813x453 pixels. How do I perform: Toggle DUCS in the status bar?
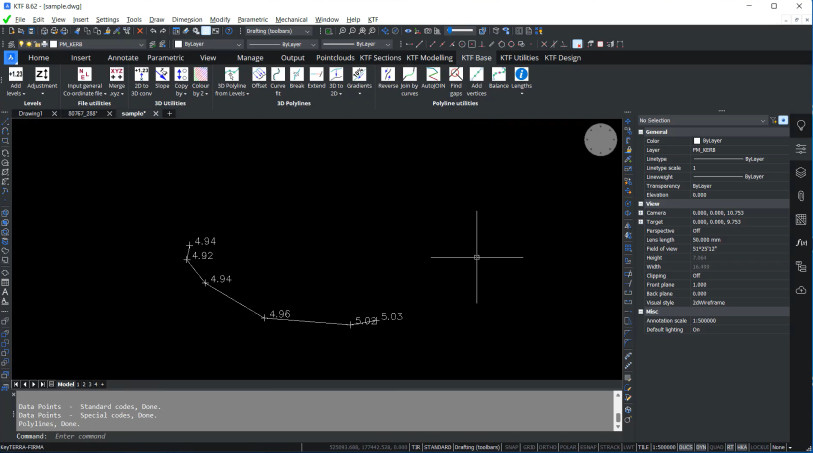coord(685,447)
